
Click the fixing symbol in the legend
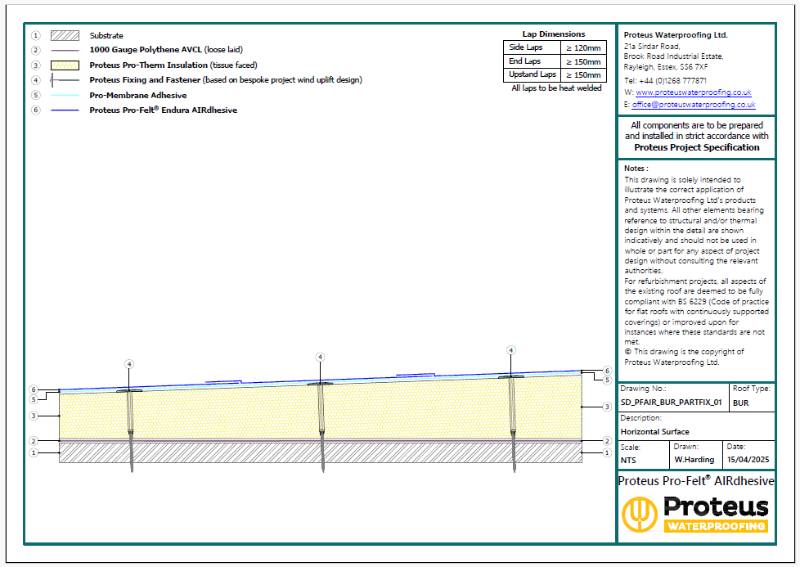click(x=65, y=80)
